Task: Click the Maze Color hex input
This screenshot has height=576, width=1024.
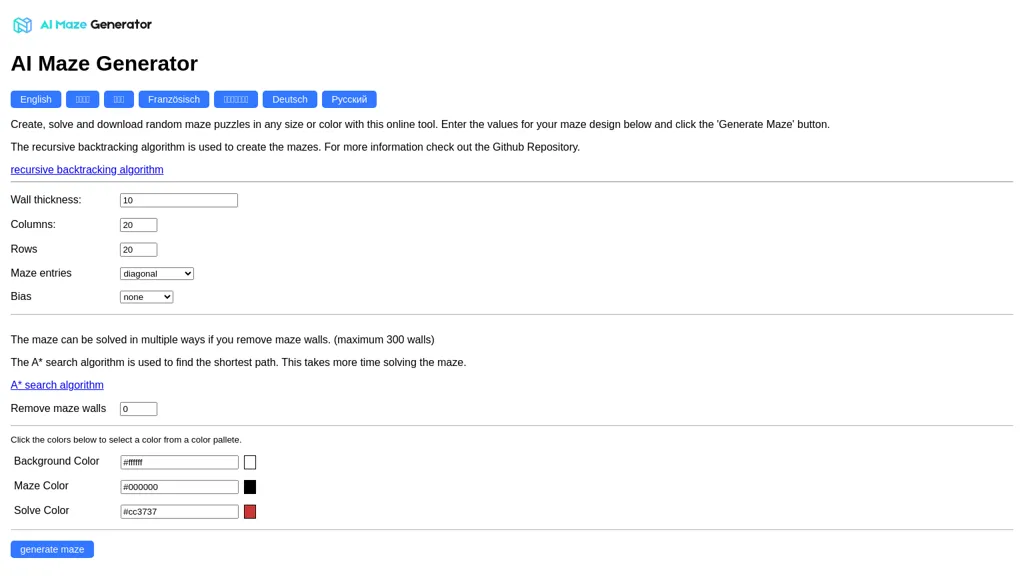Action: click(179, 487)
